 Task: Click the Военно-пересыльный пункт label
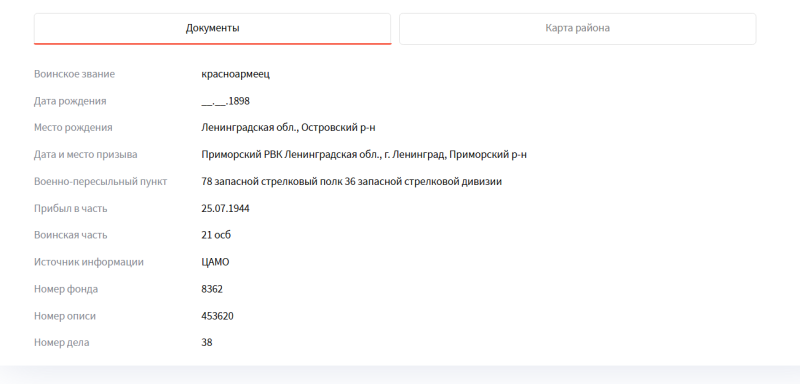[101, 182]
